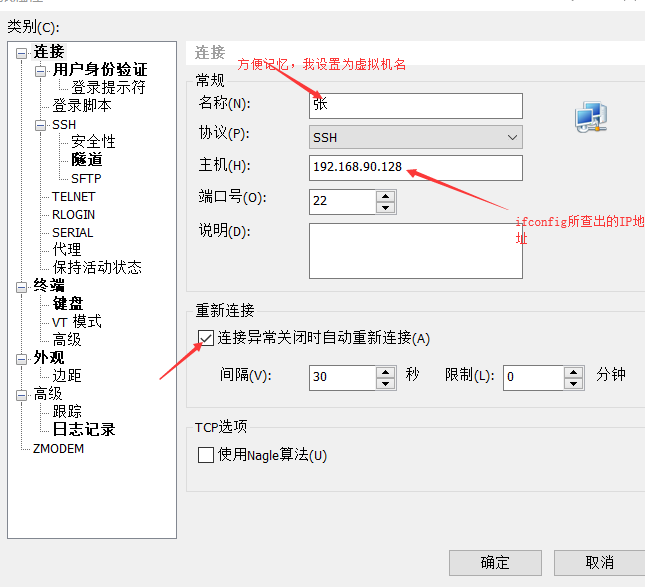
Task: Click the 端口号 field showing 22
Action: pyautogui.click(x=342, y=202)
